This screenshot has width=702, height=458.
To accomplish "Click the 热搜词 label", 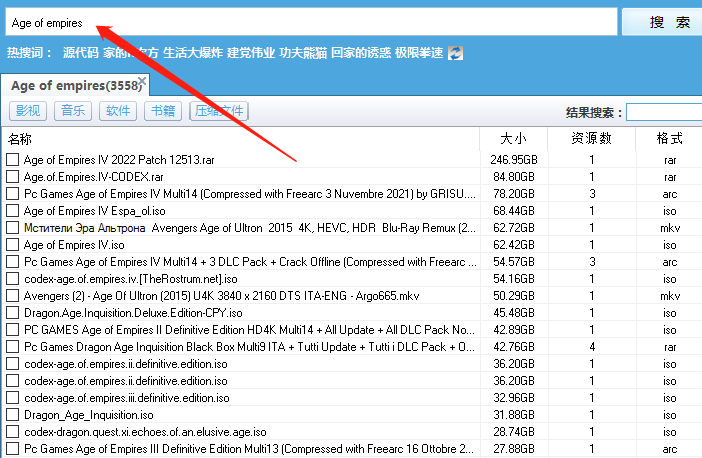I will click(30, 53).
